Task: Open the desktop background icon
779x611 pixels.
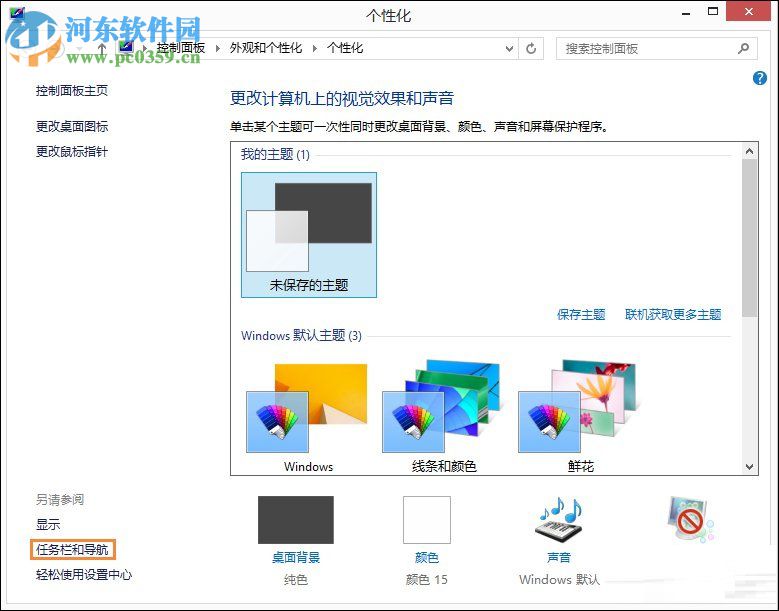Action: [x=296, y=520]
